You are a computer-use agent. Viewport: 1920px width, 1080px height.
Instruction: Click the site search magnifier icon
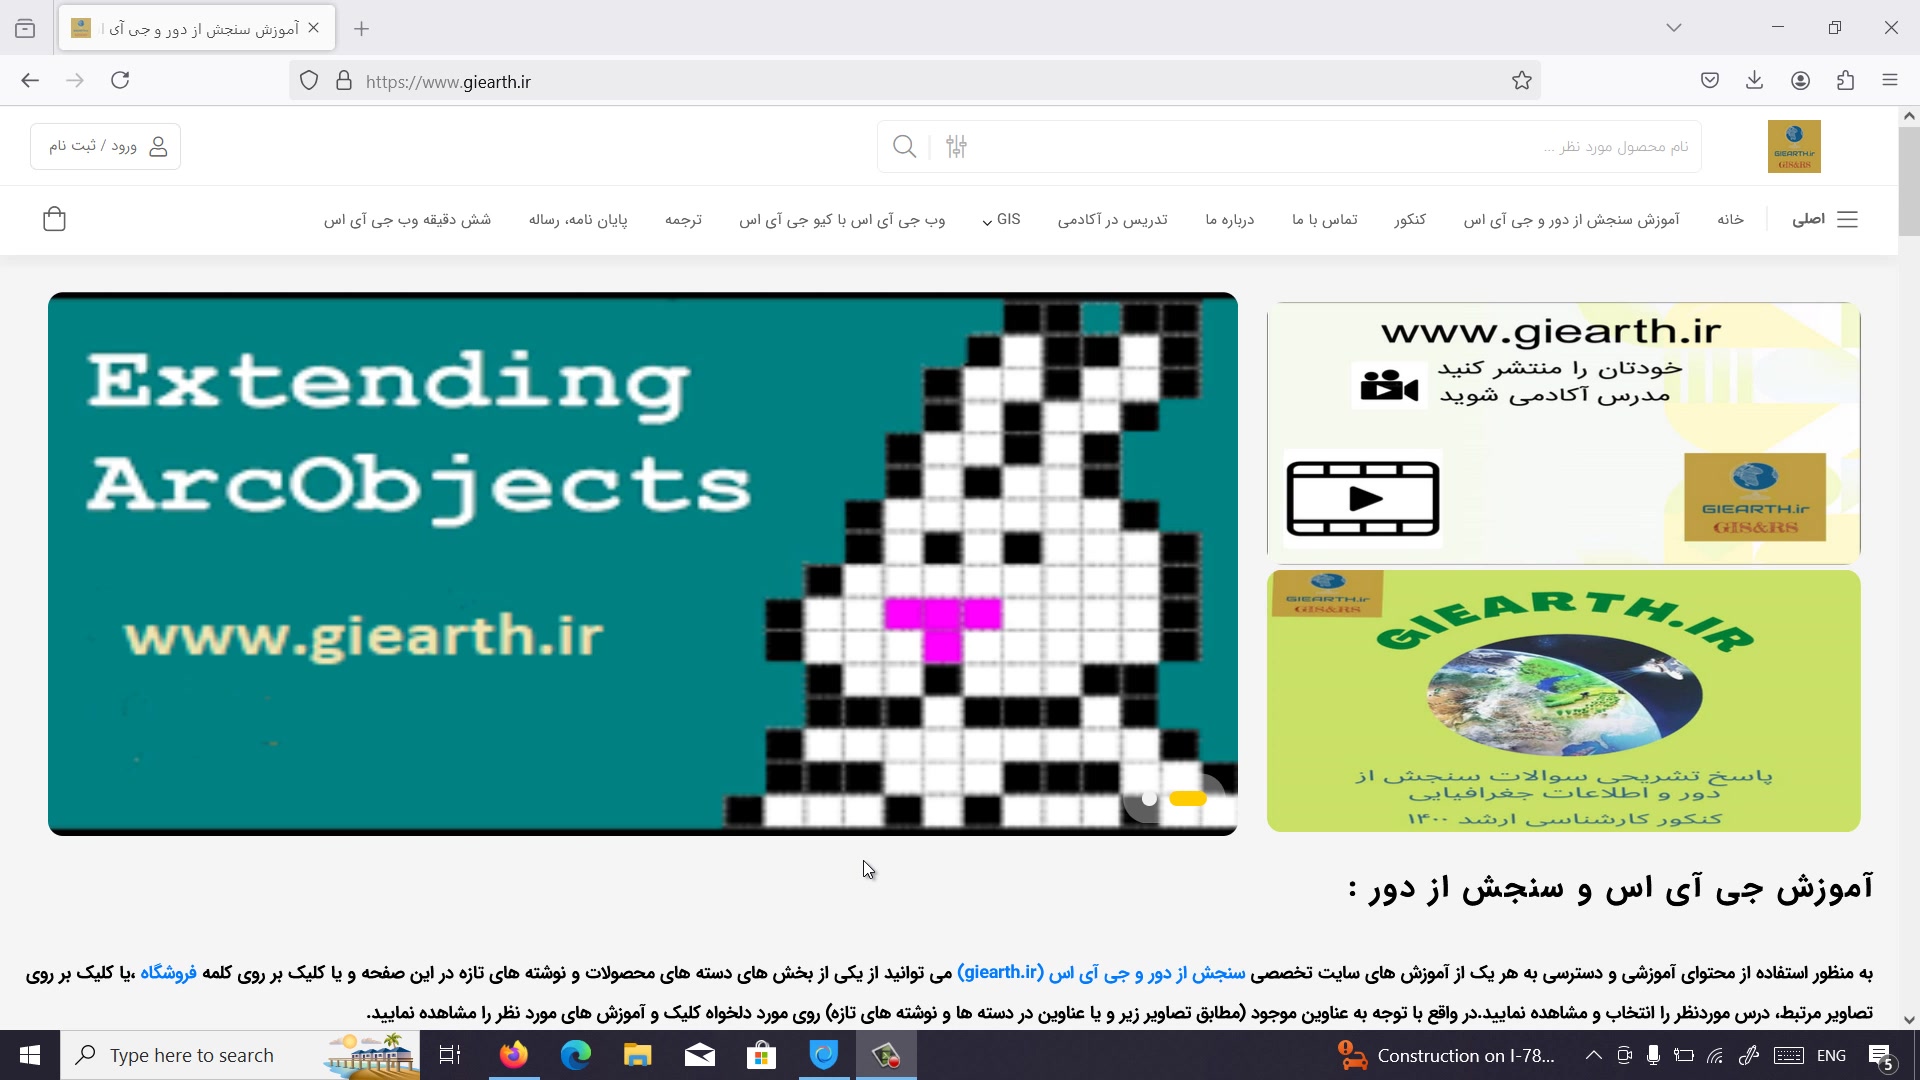(x=904, y=147)
